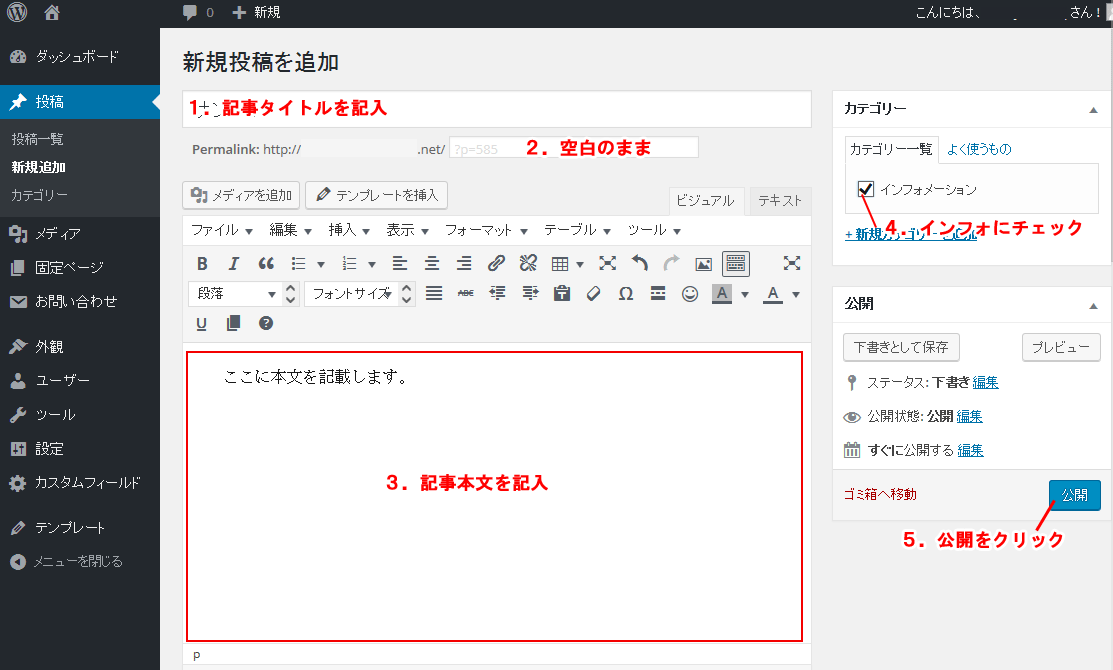Insert a blockquote
The height and width of the screenshot is (670, 1113).
click(266, 264)
